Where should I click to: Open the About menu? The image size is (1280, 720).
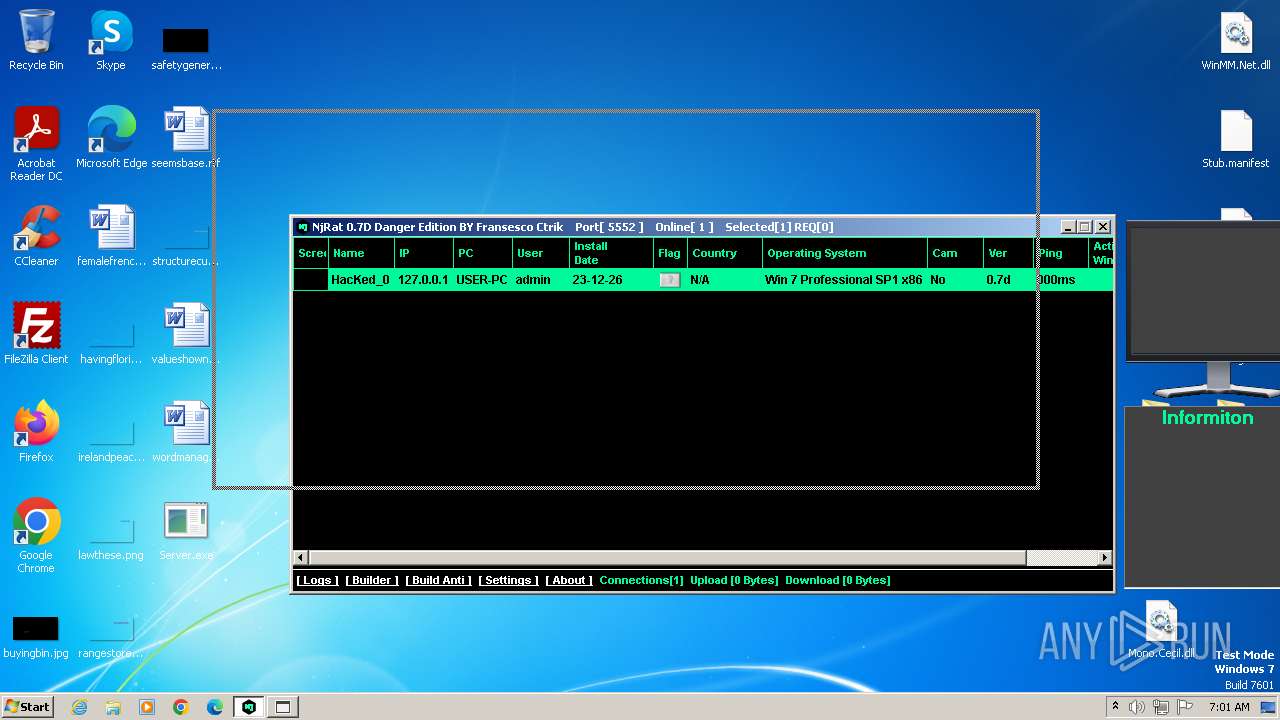point(569,580)
